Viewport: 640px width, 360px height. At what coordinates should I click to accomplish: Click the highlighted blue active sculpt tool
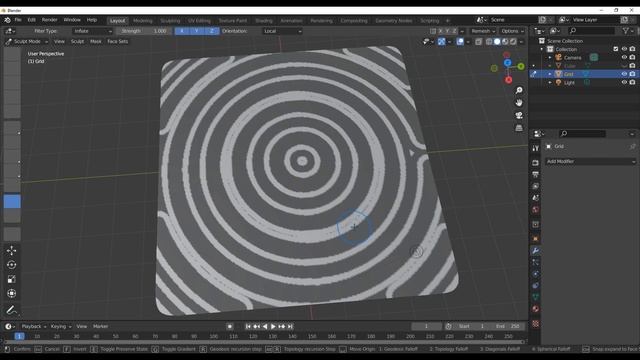coord(12,202)
